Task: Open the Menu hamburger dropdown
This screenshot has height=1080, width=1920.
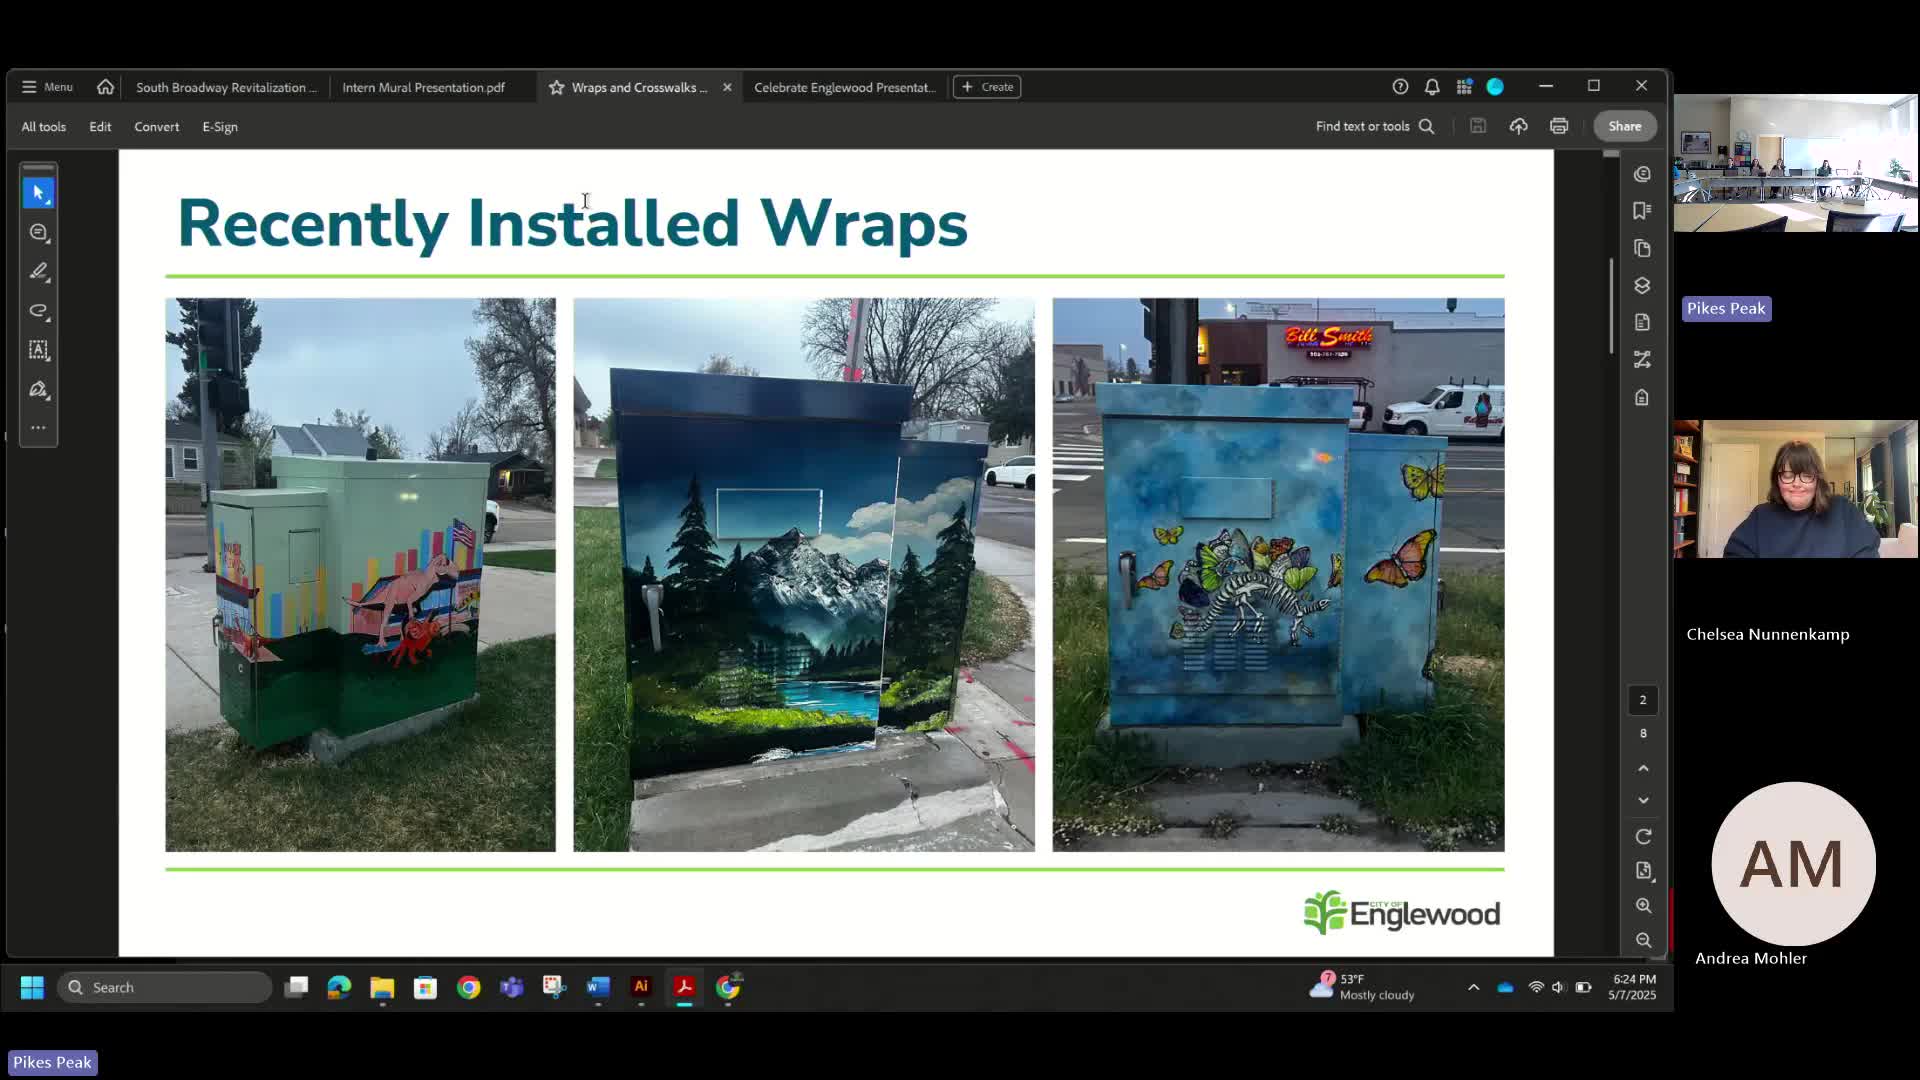Action: coord(47,87)
